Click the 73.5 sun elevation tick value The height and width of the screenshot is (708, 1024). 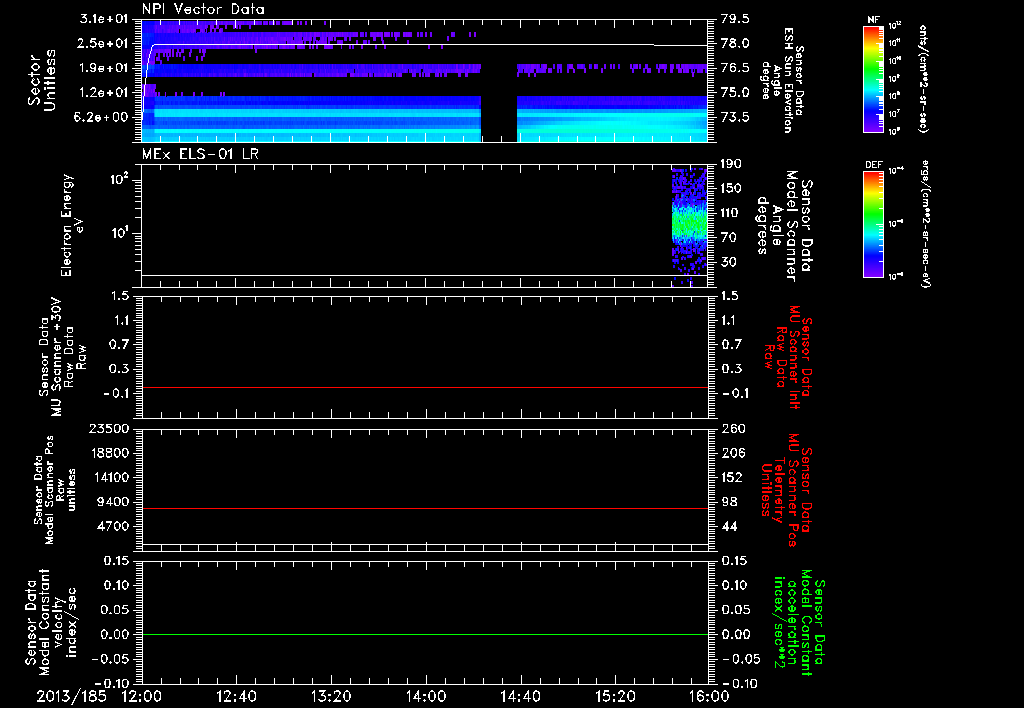pos(735,117)
